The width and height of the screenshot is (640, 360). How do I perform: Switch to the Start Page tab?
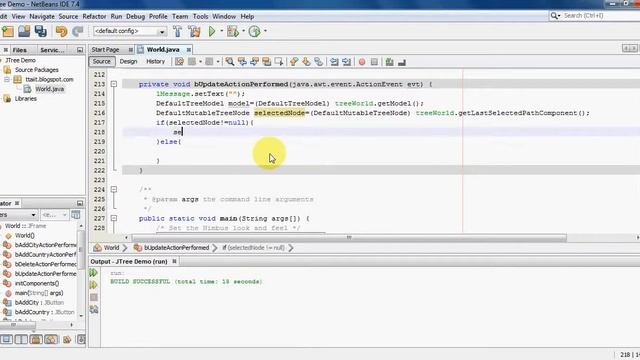[x=105, y=49]
